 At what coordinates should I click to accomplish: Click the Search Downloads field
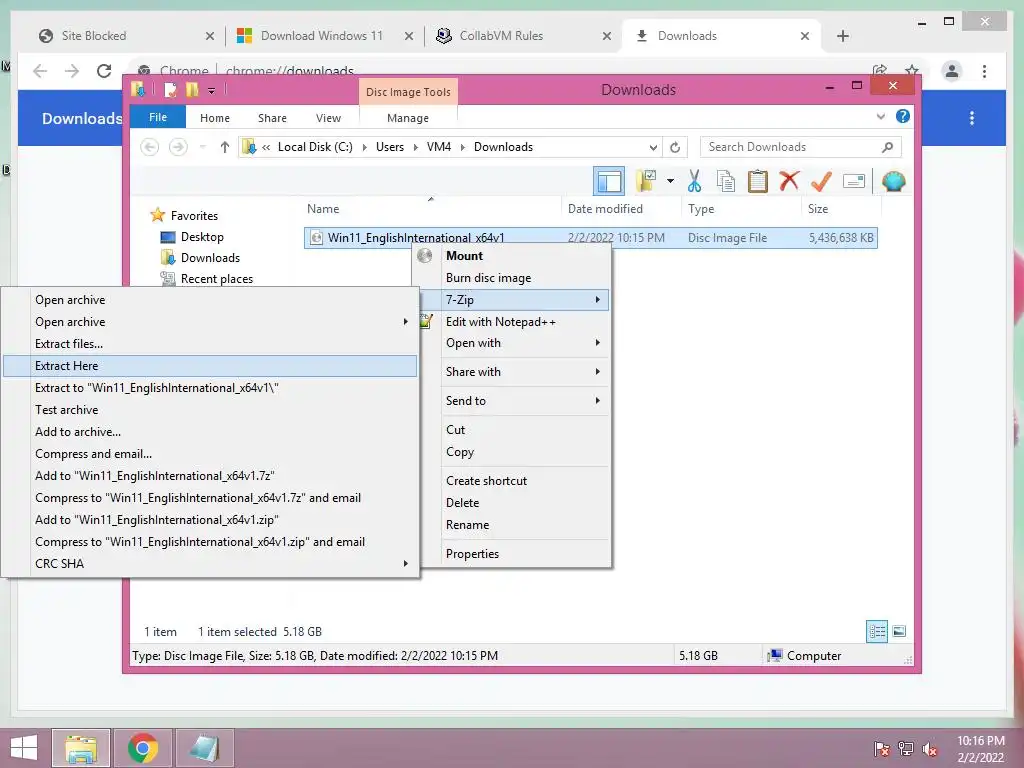click(x=800, y=147)
